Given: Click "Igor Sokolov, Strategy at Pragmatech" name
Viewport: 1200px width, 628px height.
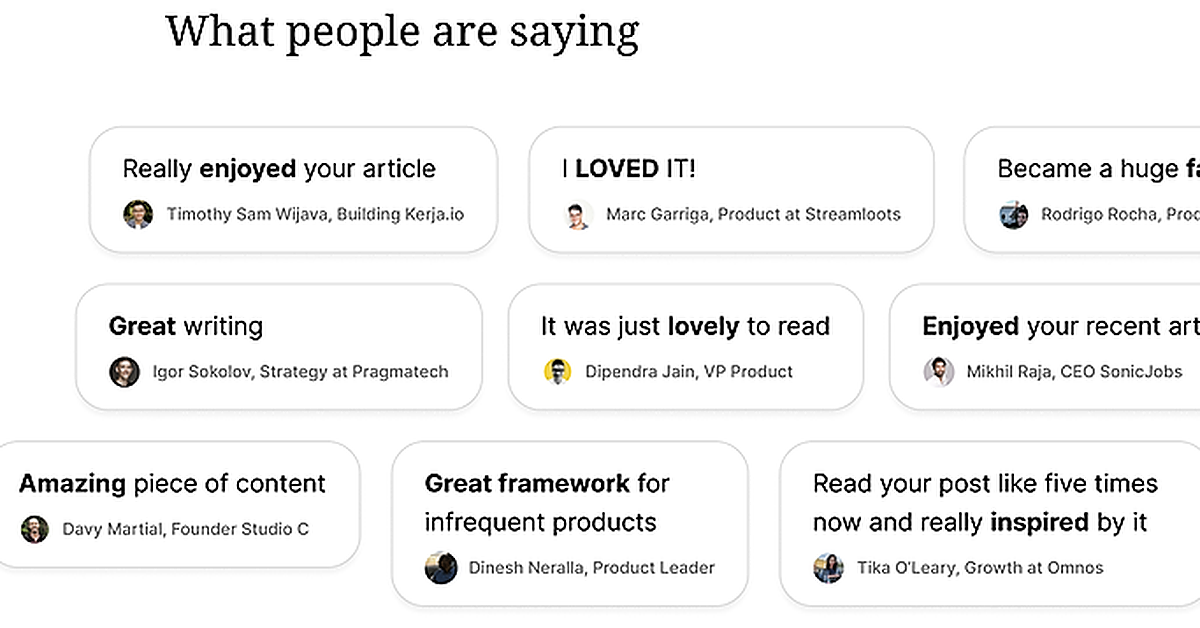Looking at the screenshot, I should 300,372.
